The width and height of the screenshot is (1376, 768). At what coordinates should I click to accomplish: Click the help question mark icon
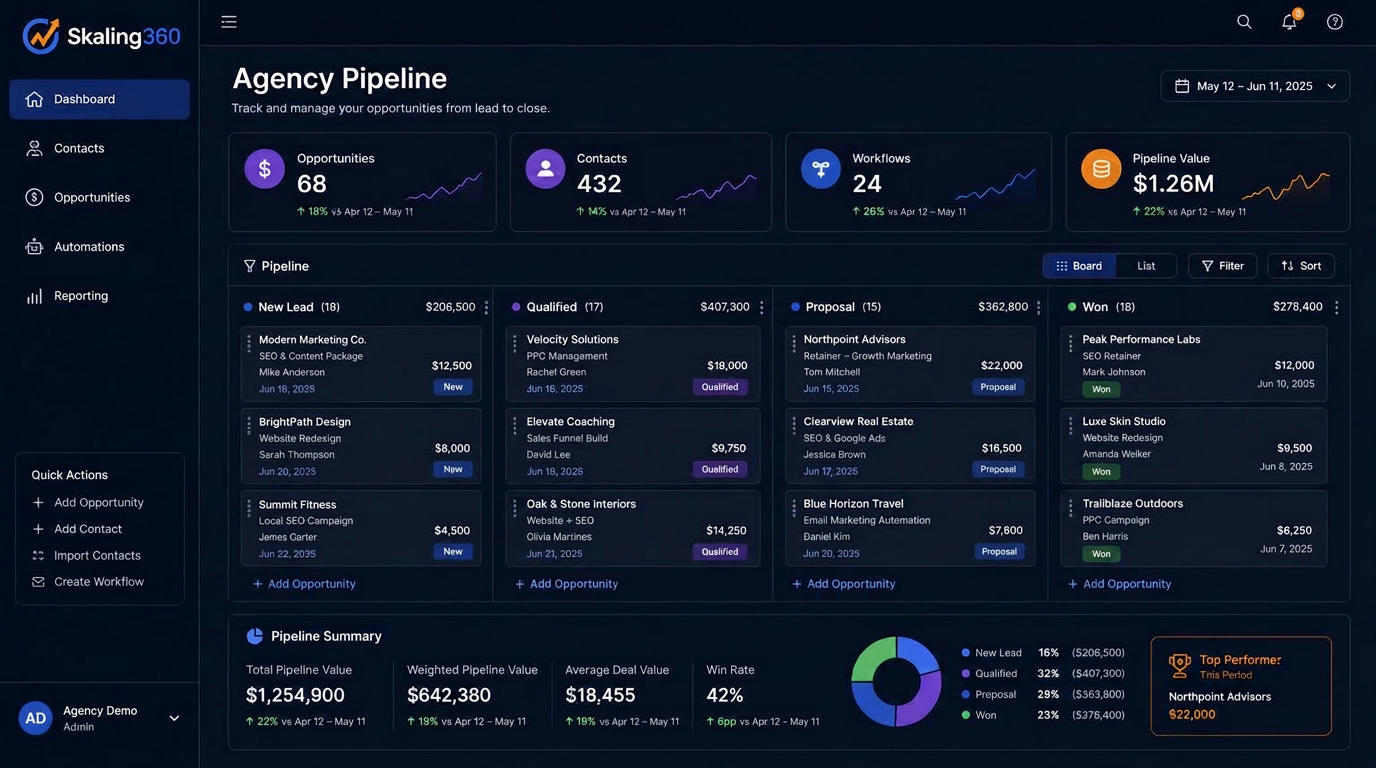tap(1335, 22)
